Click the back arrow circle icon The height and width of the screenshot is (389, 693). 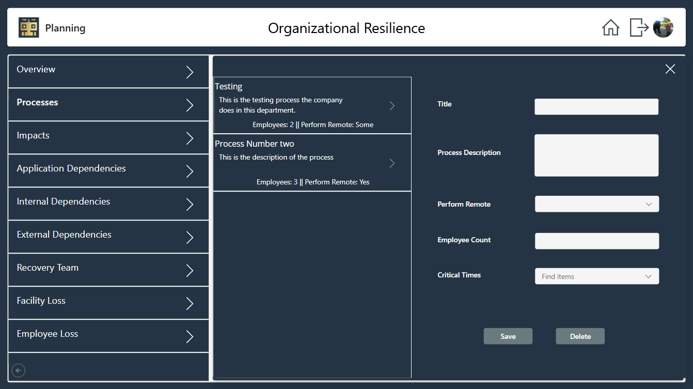19,370
